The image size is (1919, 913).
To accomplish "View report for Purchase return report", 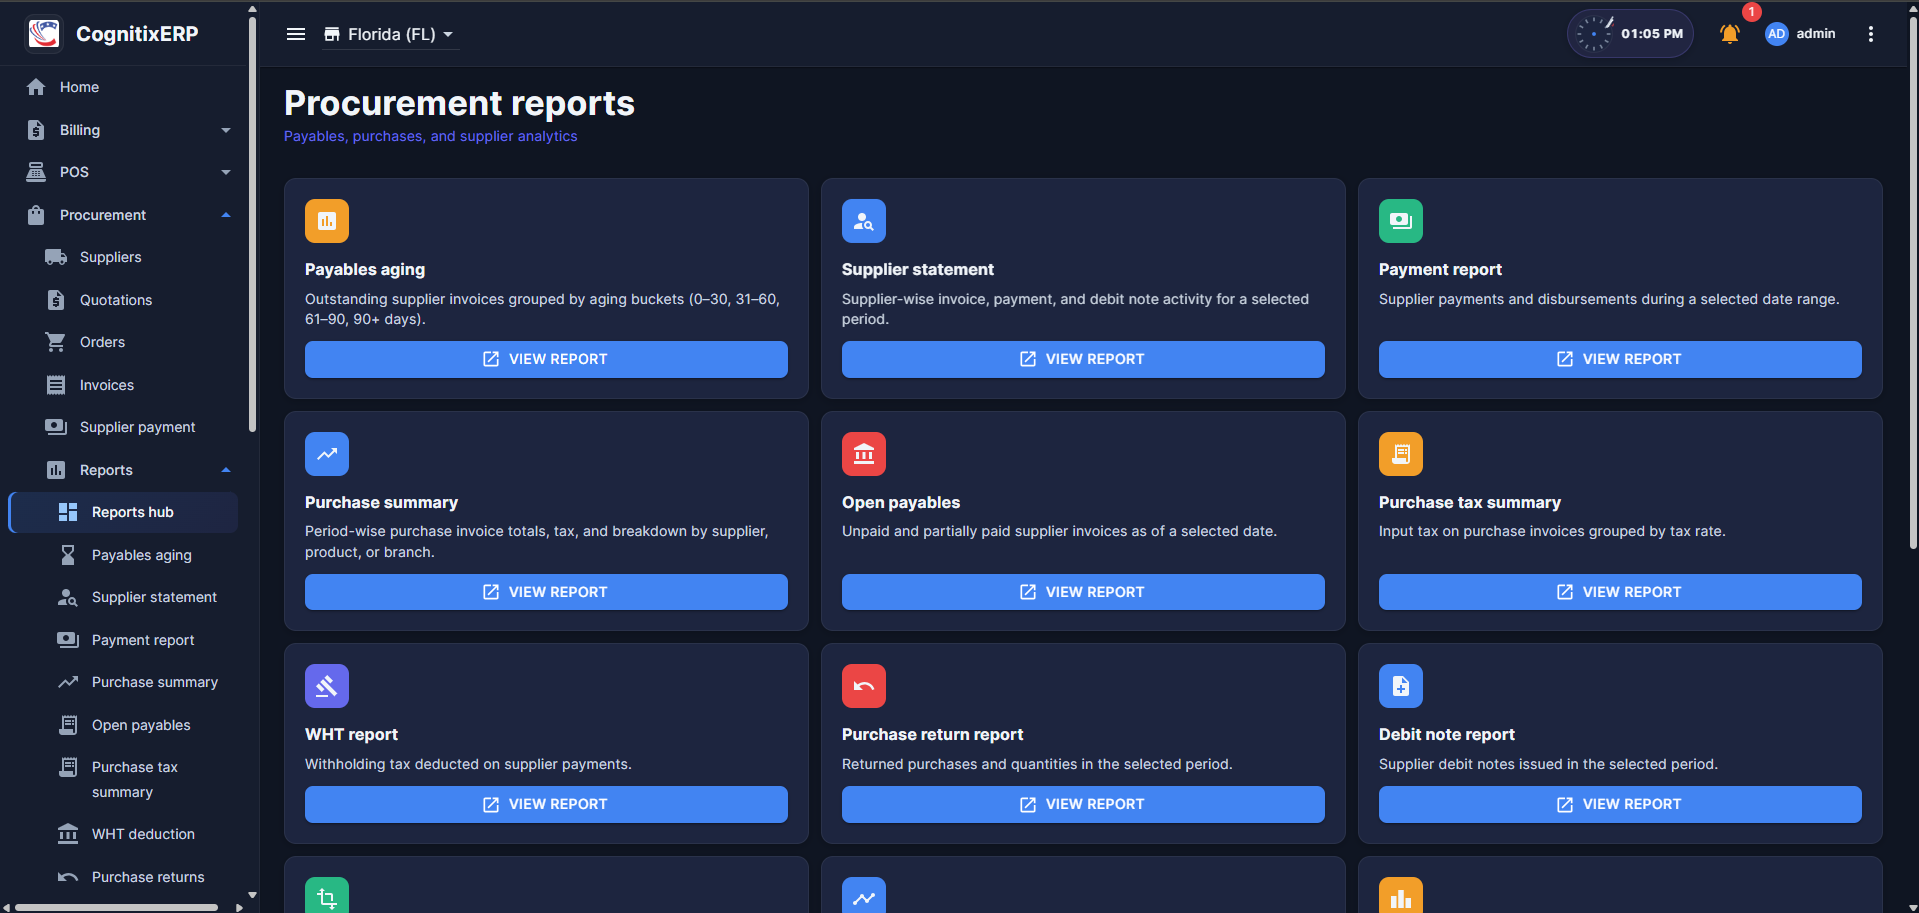I will coord(1083,804).
